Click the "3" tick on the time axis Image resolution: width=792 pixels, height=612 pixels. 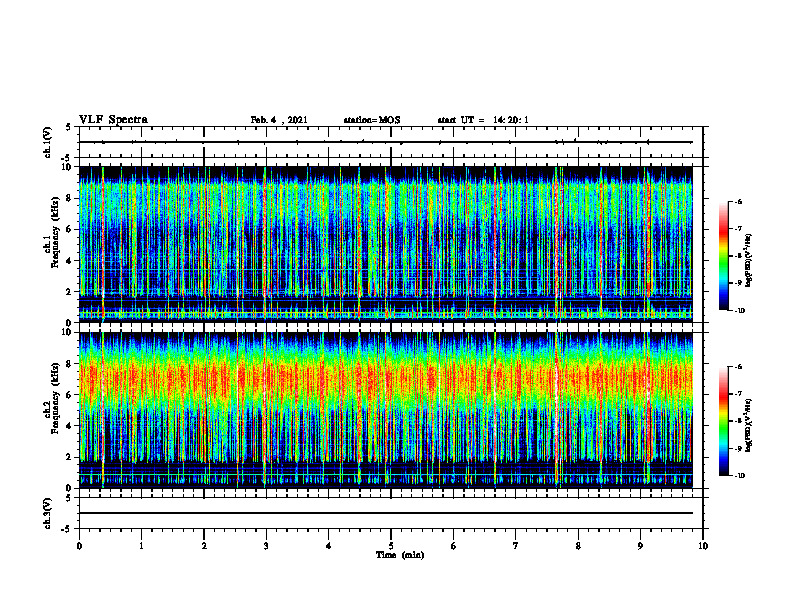[x=266, y=546]
